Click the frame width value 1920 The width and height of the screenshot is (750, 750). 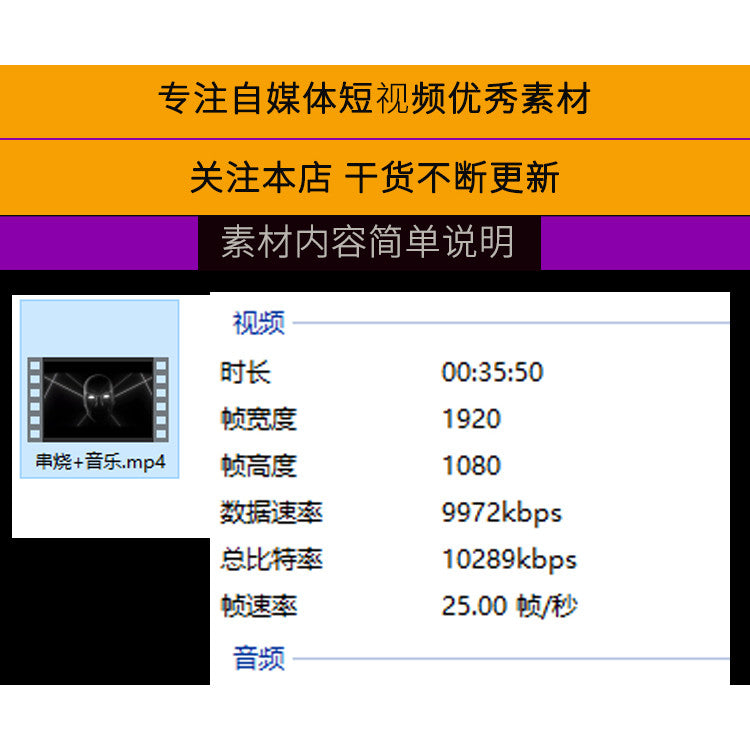click(x=471, y=419)
